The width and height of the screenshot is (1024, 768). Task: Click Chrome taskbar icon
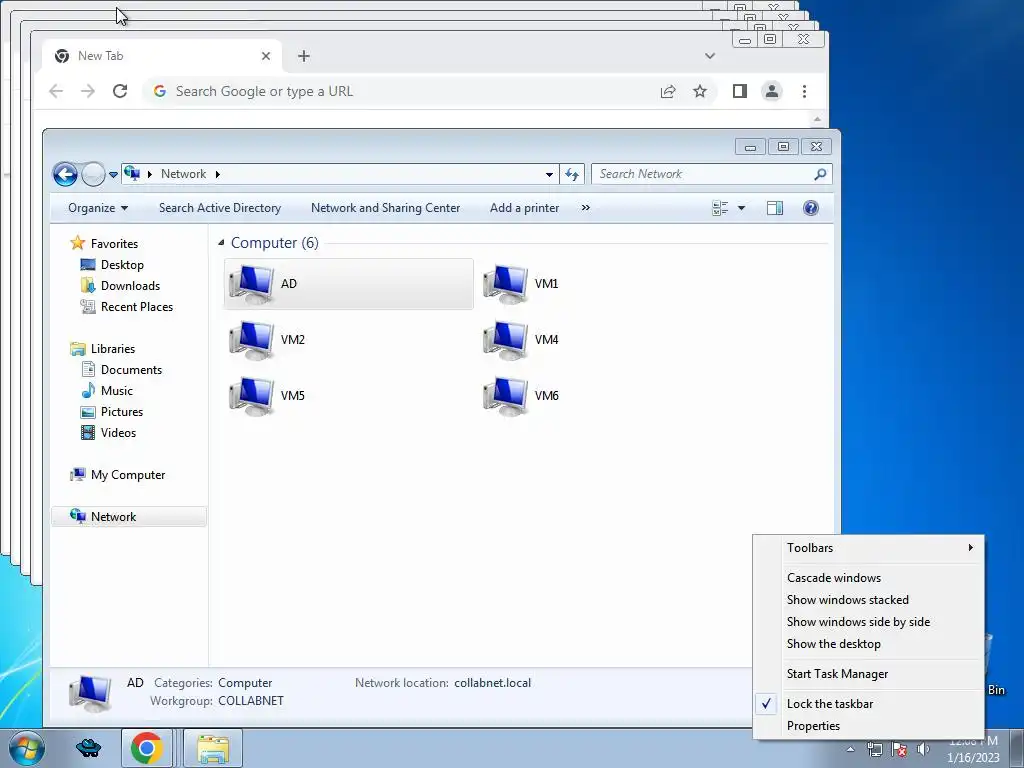[147, 748]
